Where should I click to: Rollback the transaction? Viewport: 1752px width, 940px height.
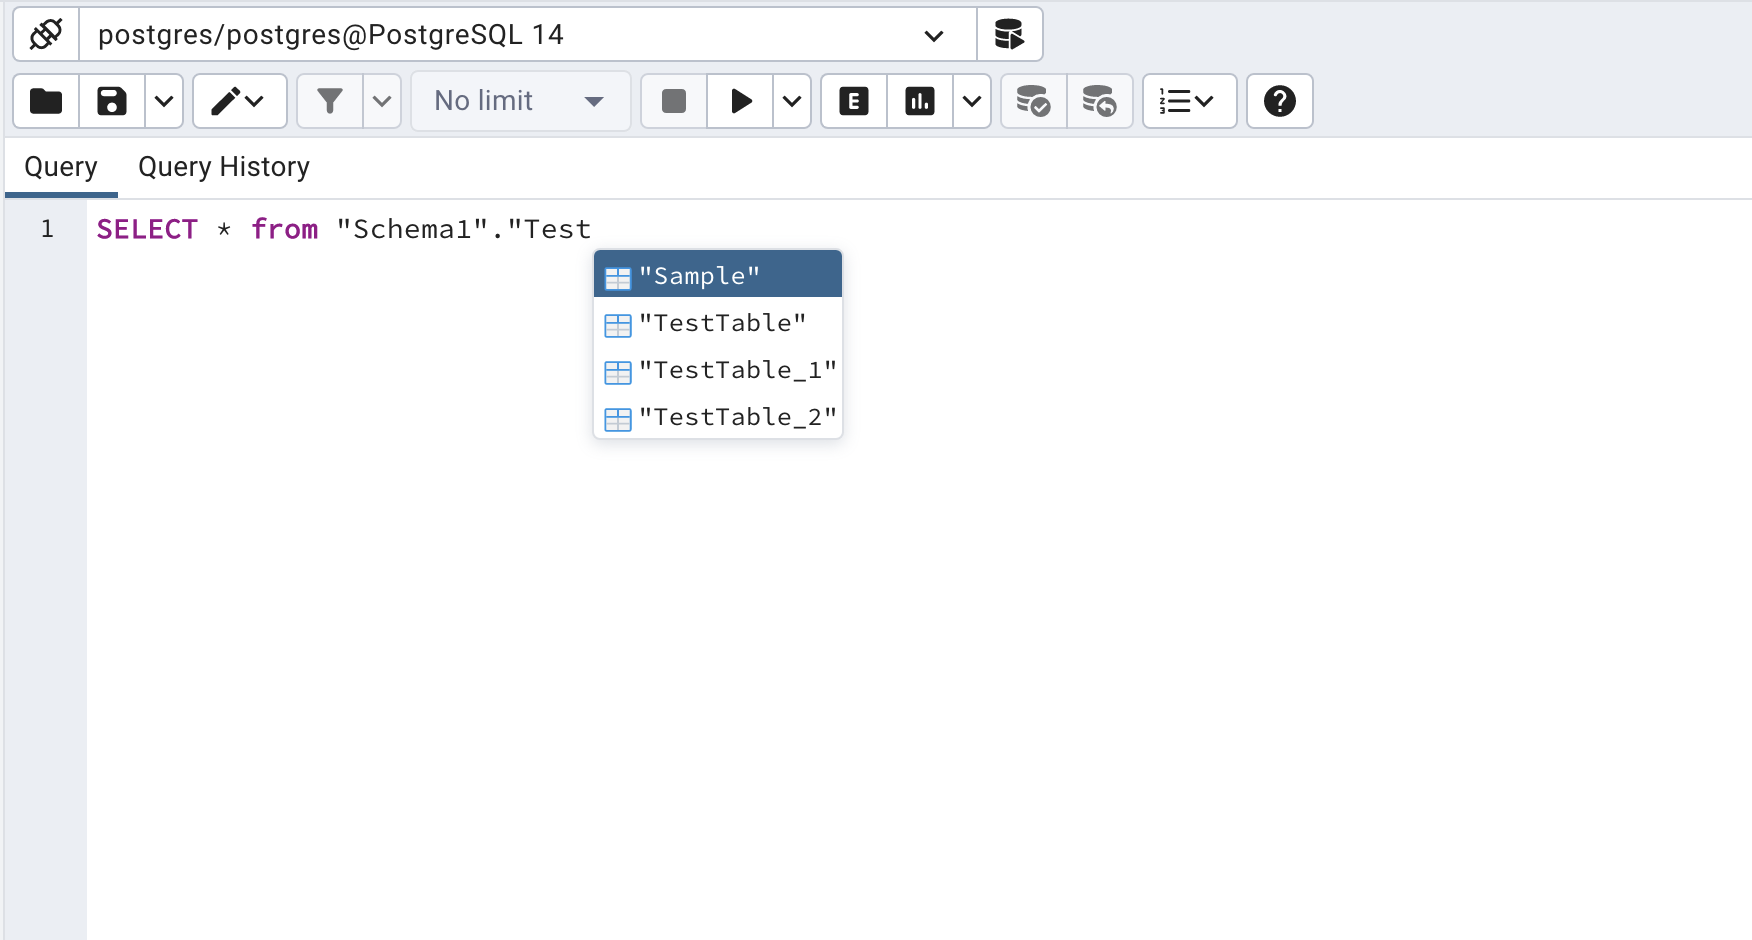click(x=1100, y=101)
